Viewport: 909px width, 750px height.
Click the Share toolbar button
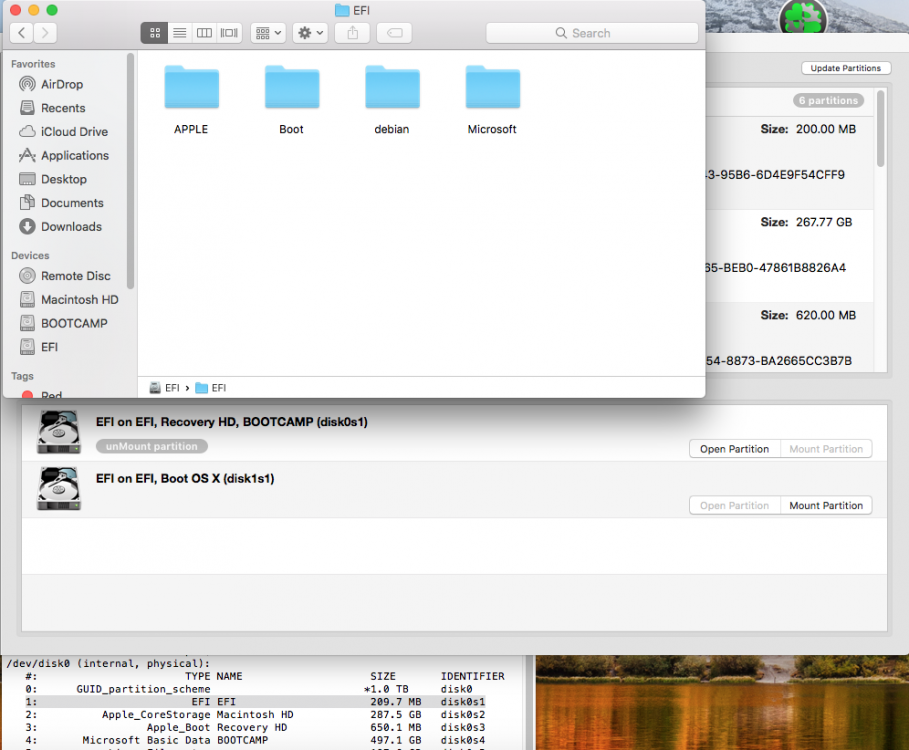(x=352, y=33)
